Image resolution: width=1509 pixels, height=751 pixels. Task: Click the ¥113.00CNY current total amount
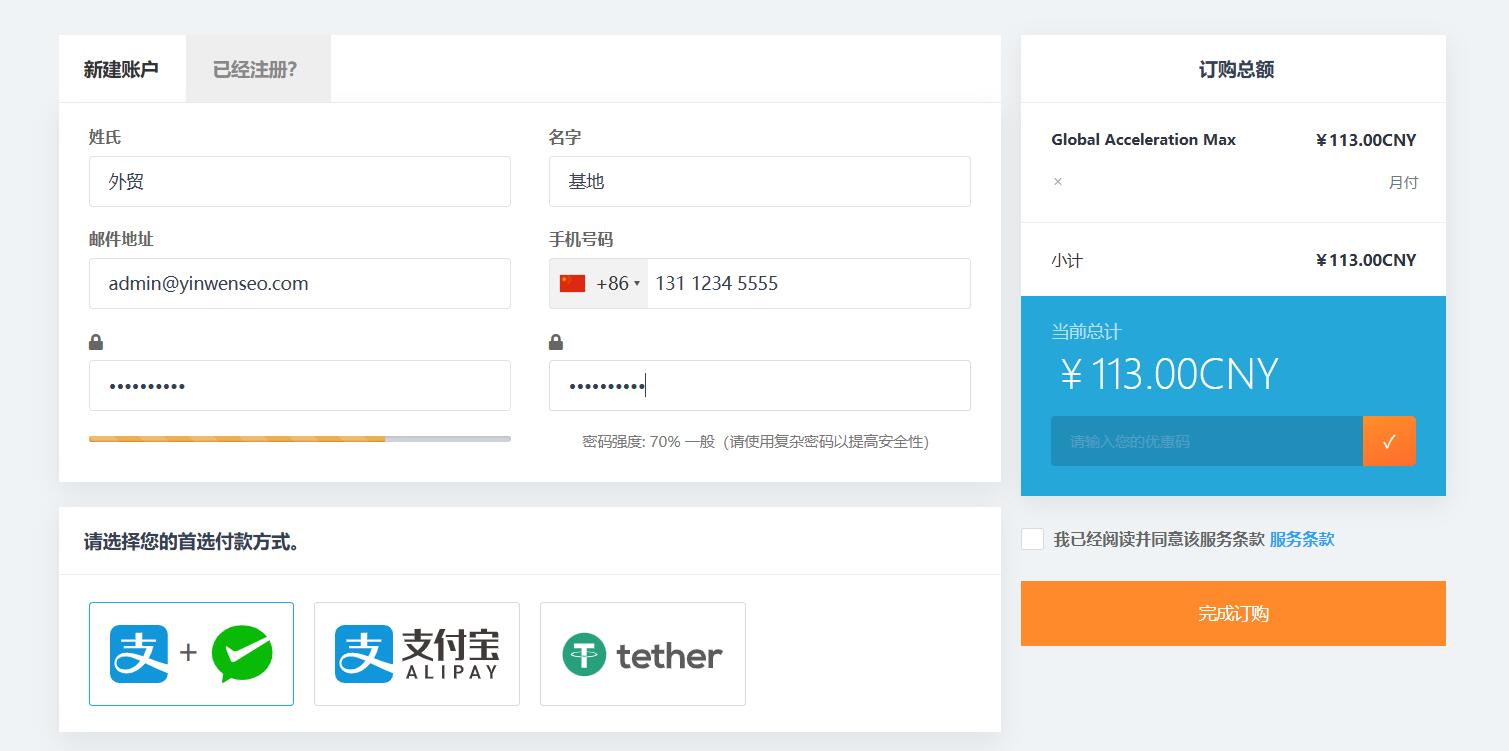1169,374
